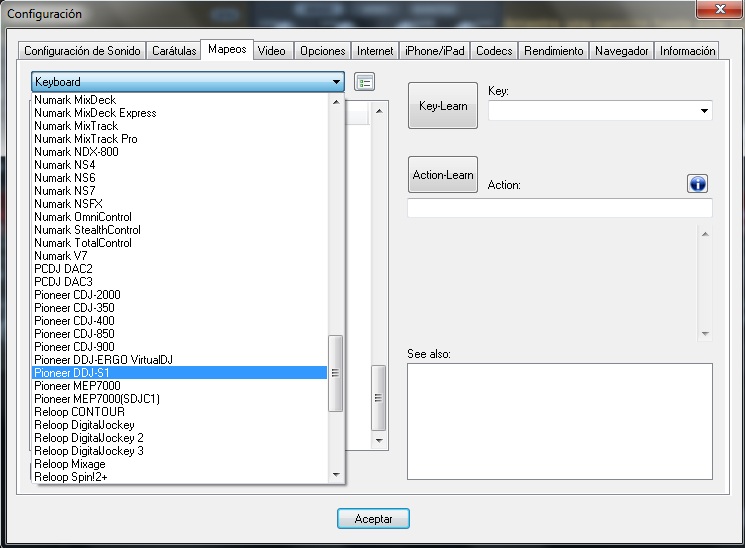
Task: Open the Carátulas tab
Action: [x=174, y=51]
